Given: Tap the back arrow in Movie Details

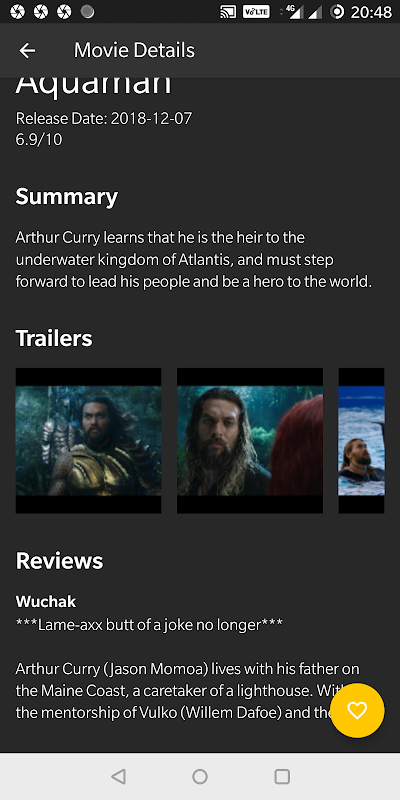Looking at the screenshot, I should tap(27, 51).
